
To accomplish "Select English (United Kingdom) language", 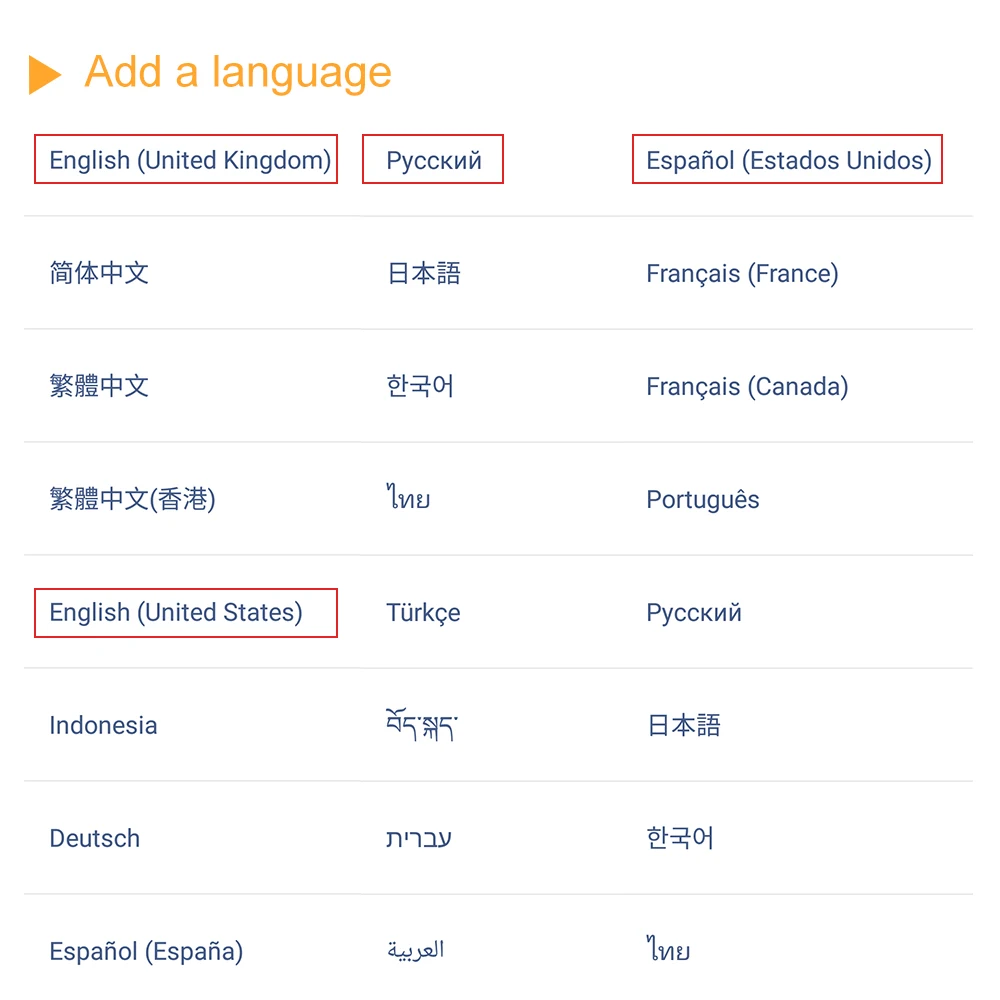I will (x=190, y=160).
